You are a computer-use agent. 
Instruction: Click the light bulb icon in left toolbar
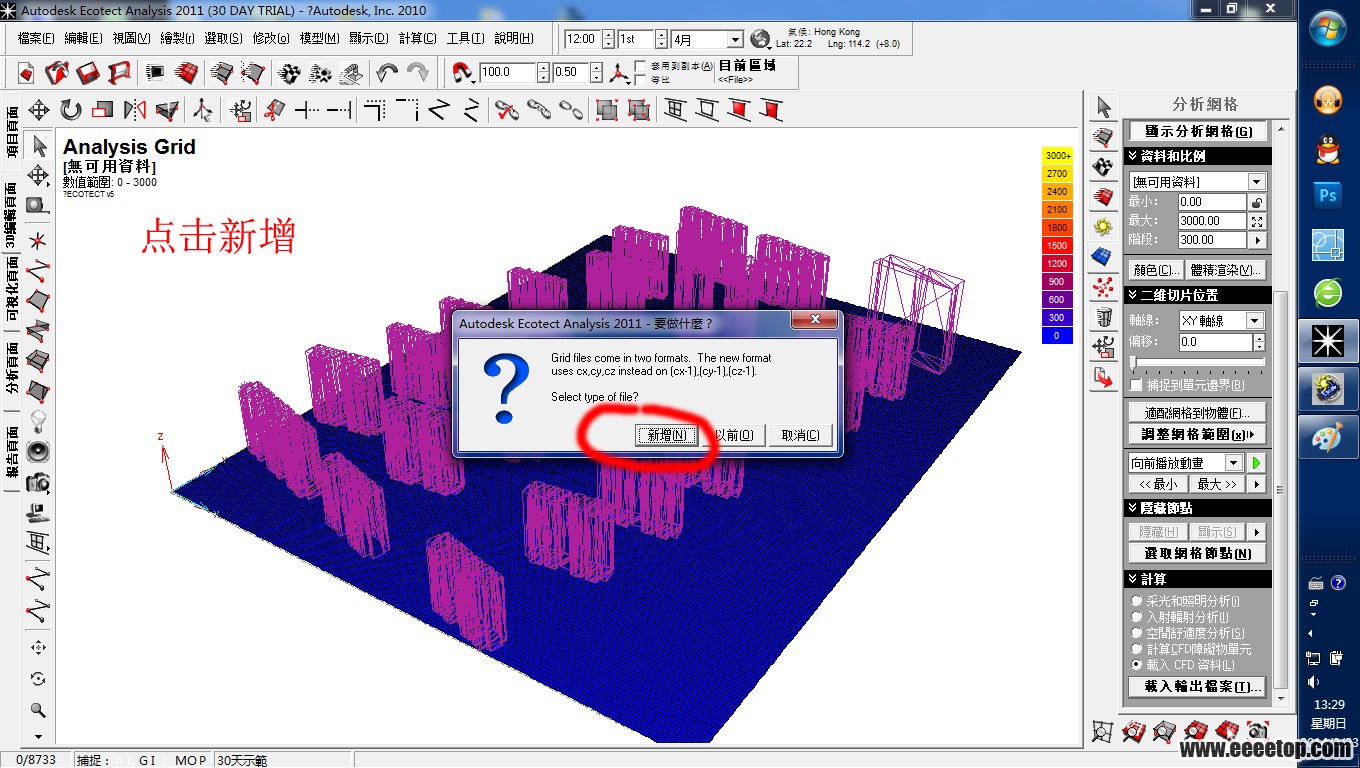(38, 420)
